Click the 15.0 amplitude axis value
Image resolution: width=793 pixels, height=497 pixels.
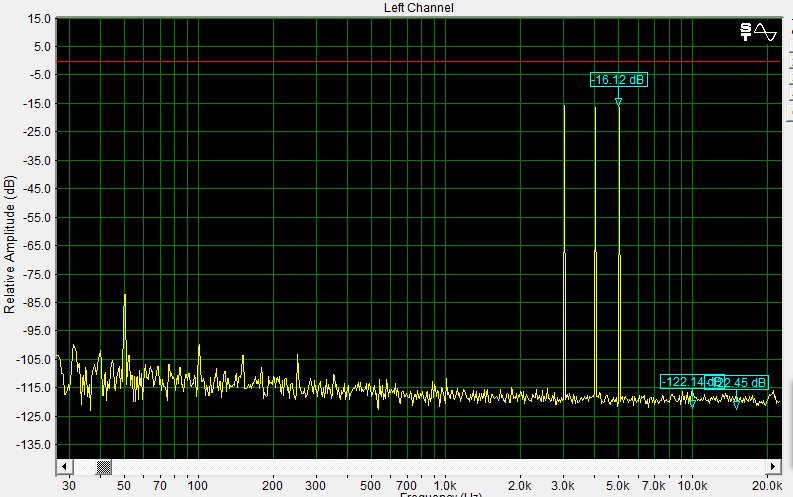pyautogui.click(x=39, y=19)
